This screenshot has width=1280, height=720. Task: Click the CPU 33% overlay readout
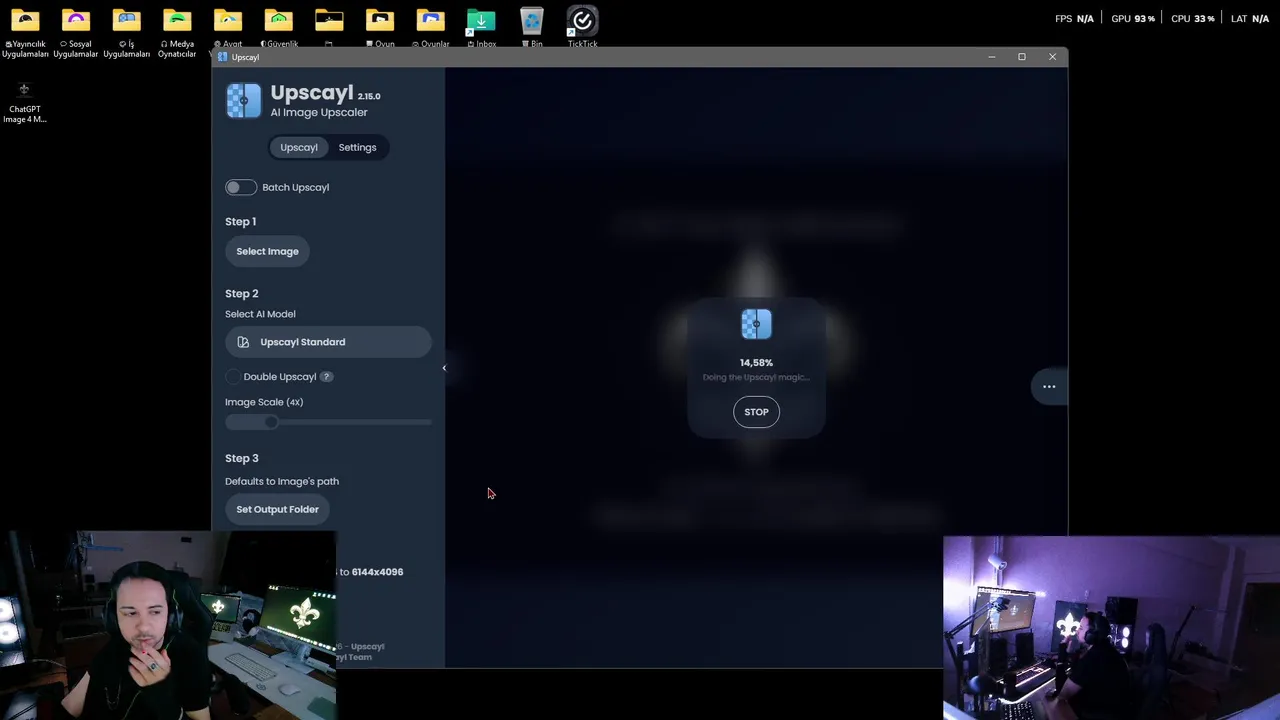coord(1193,19)
